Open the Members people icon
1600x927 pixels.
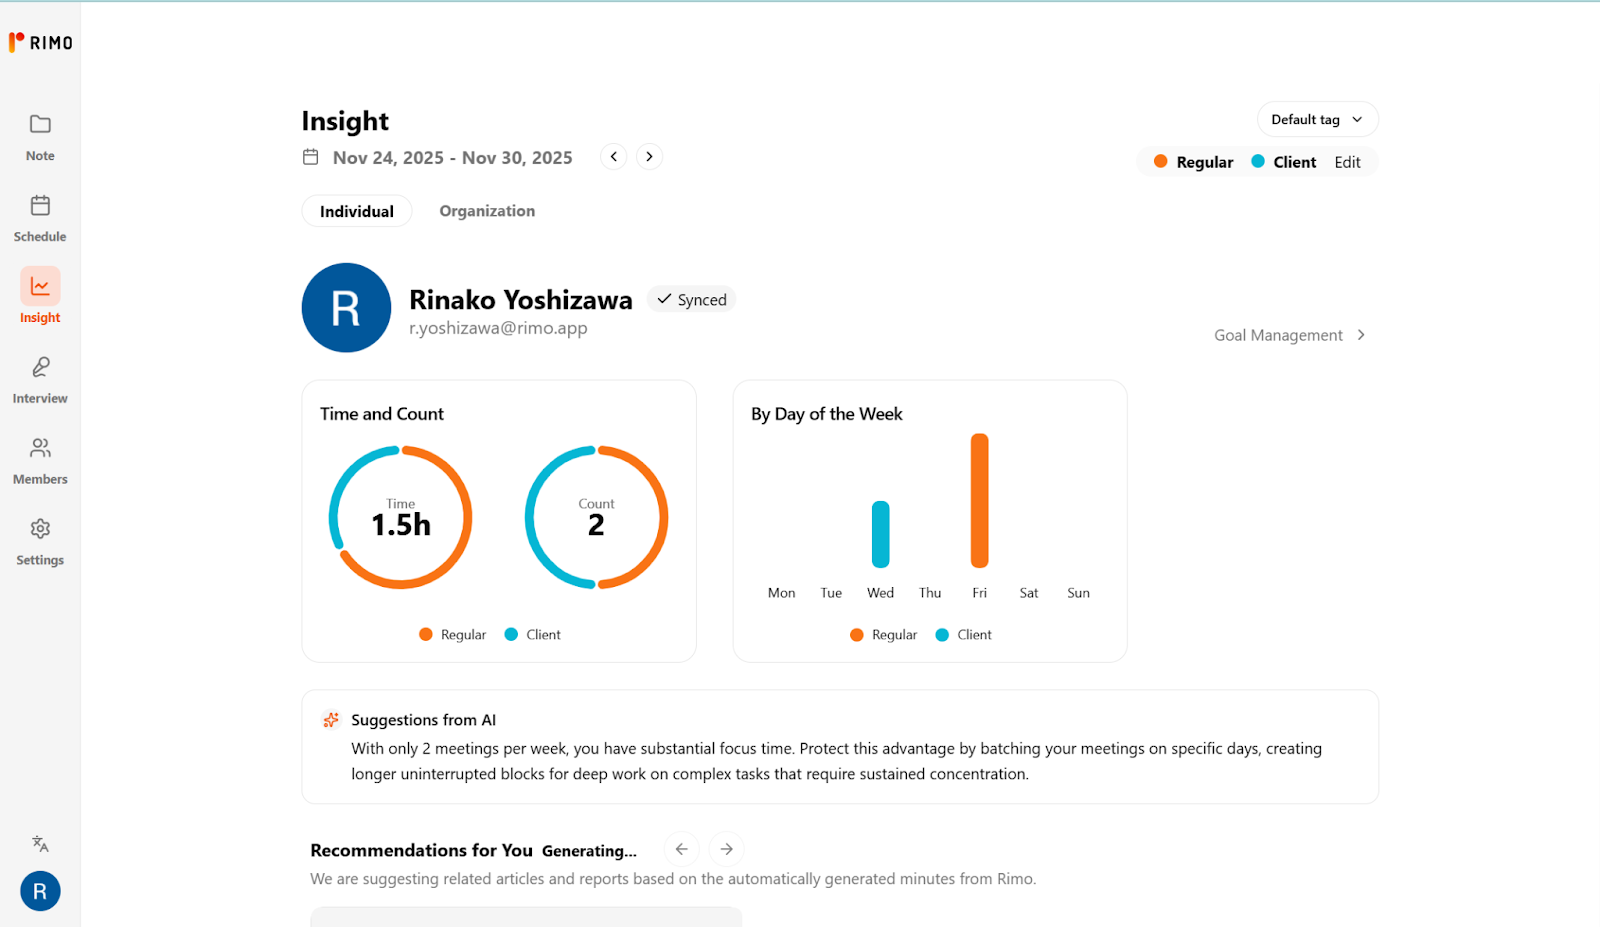pyautogui.click(x=40, y=448)
